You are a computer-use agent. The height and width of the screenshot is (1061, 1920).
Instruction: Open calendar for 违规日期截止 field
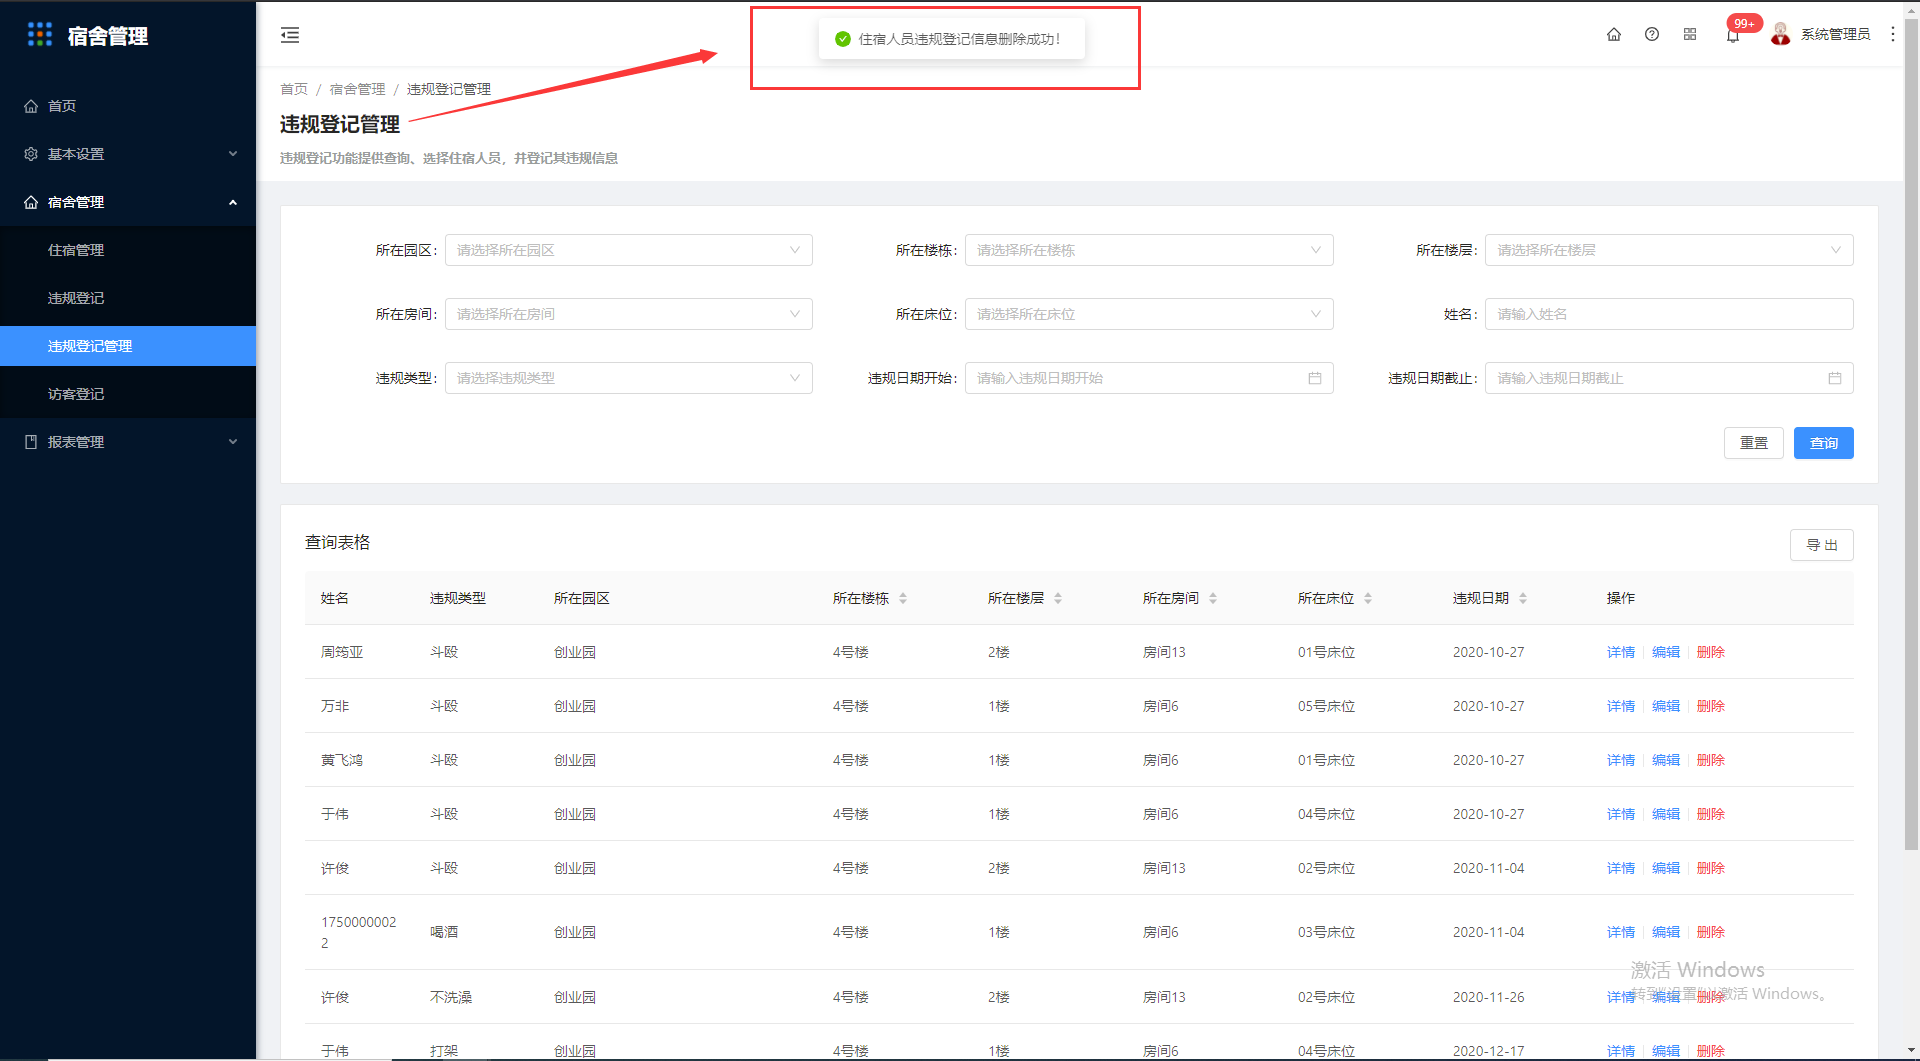pyautogui.click(x=1835, y=378)
